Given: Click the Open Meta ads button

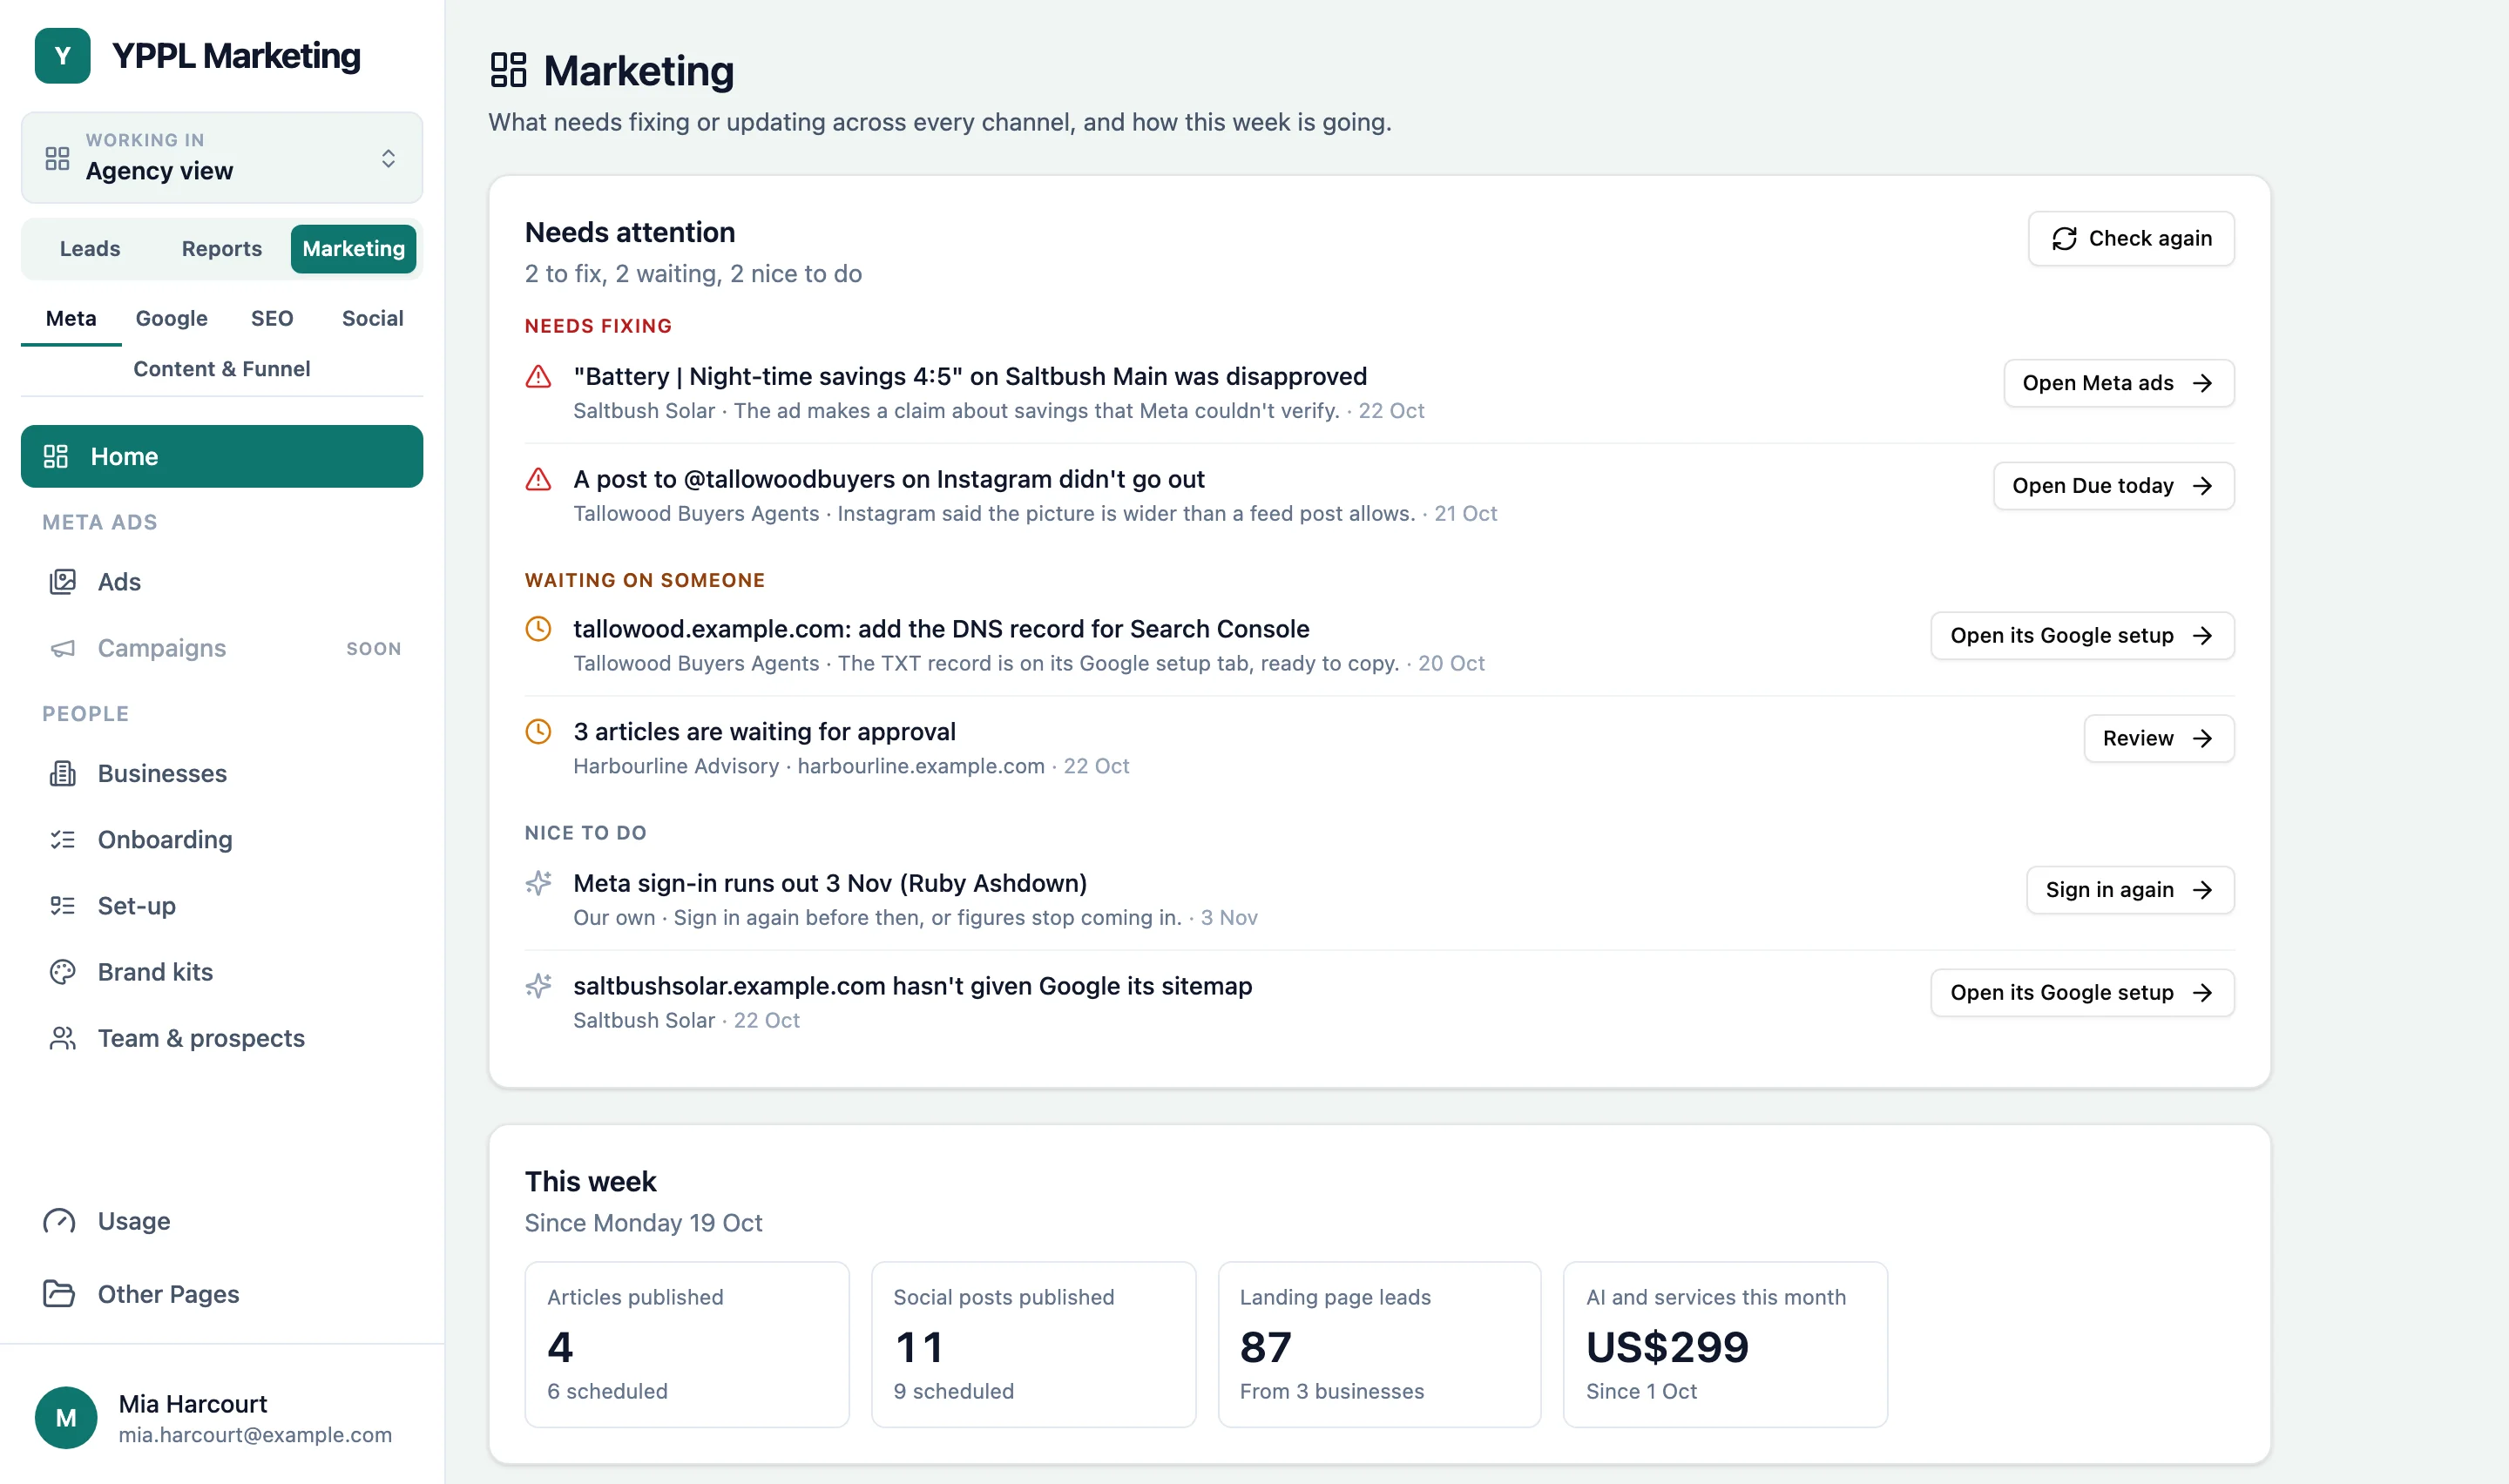Looking at the screenshot, I should pos(2118,383).
